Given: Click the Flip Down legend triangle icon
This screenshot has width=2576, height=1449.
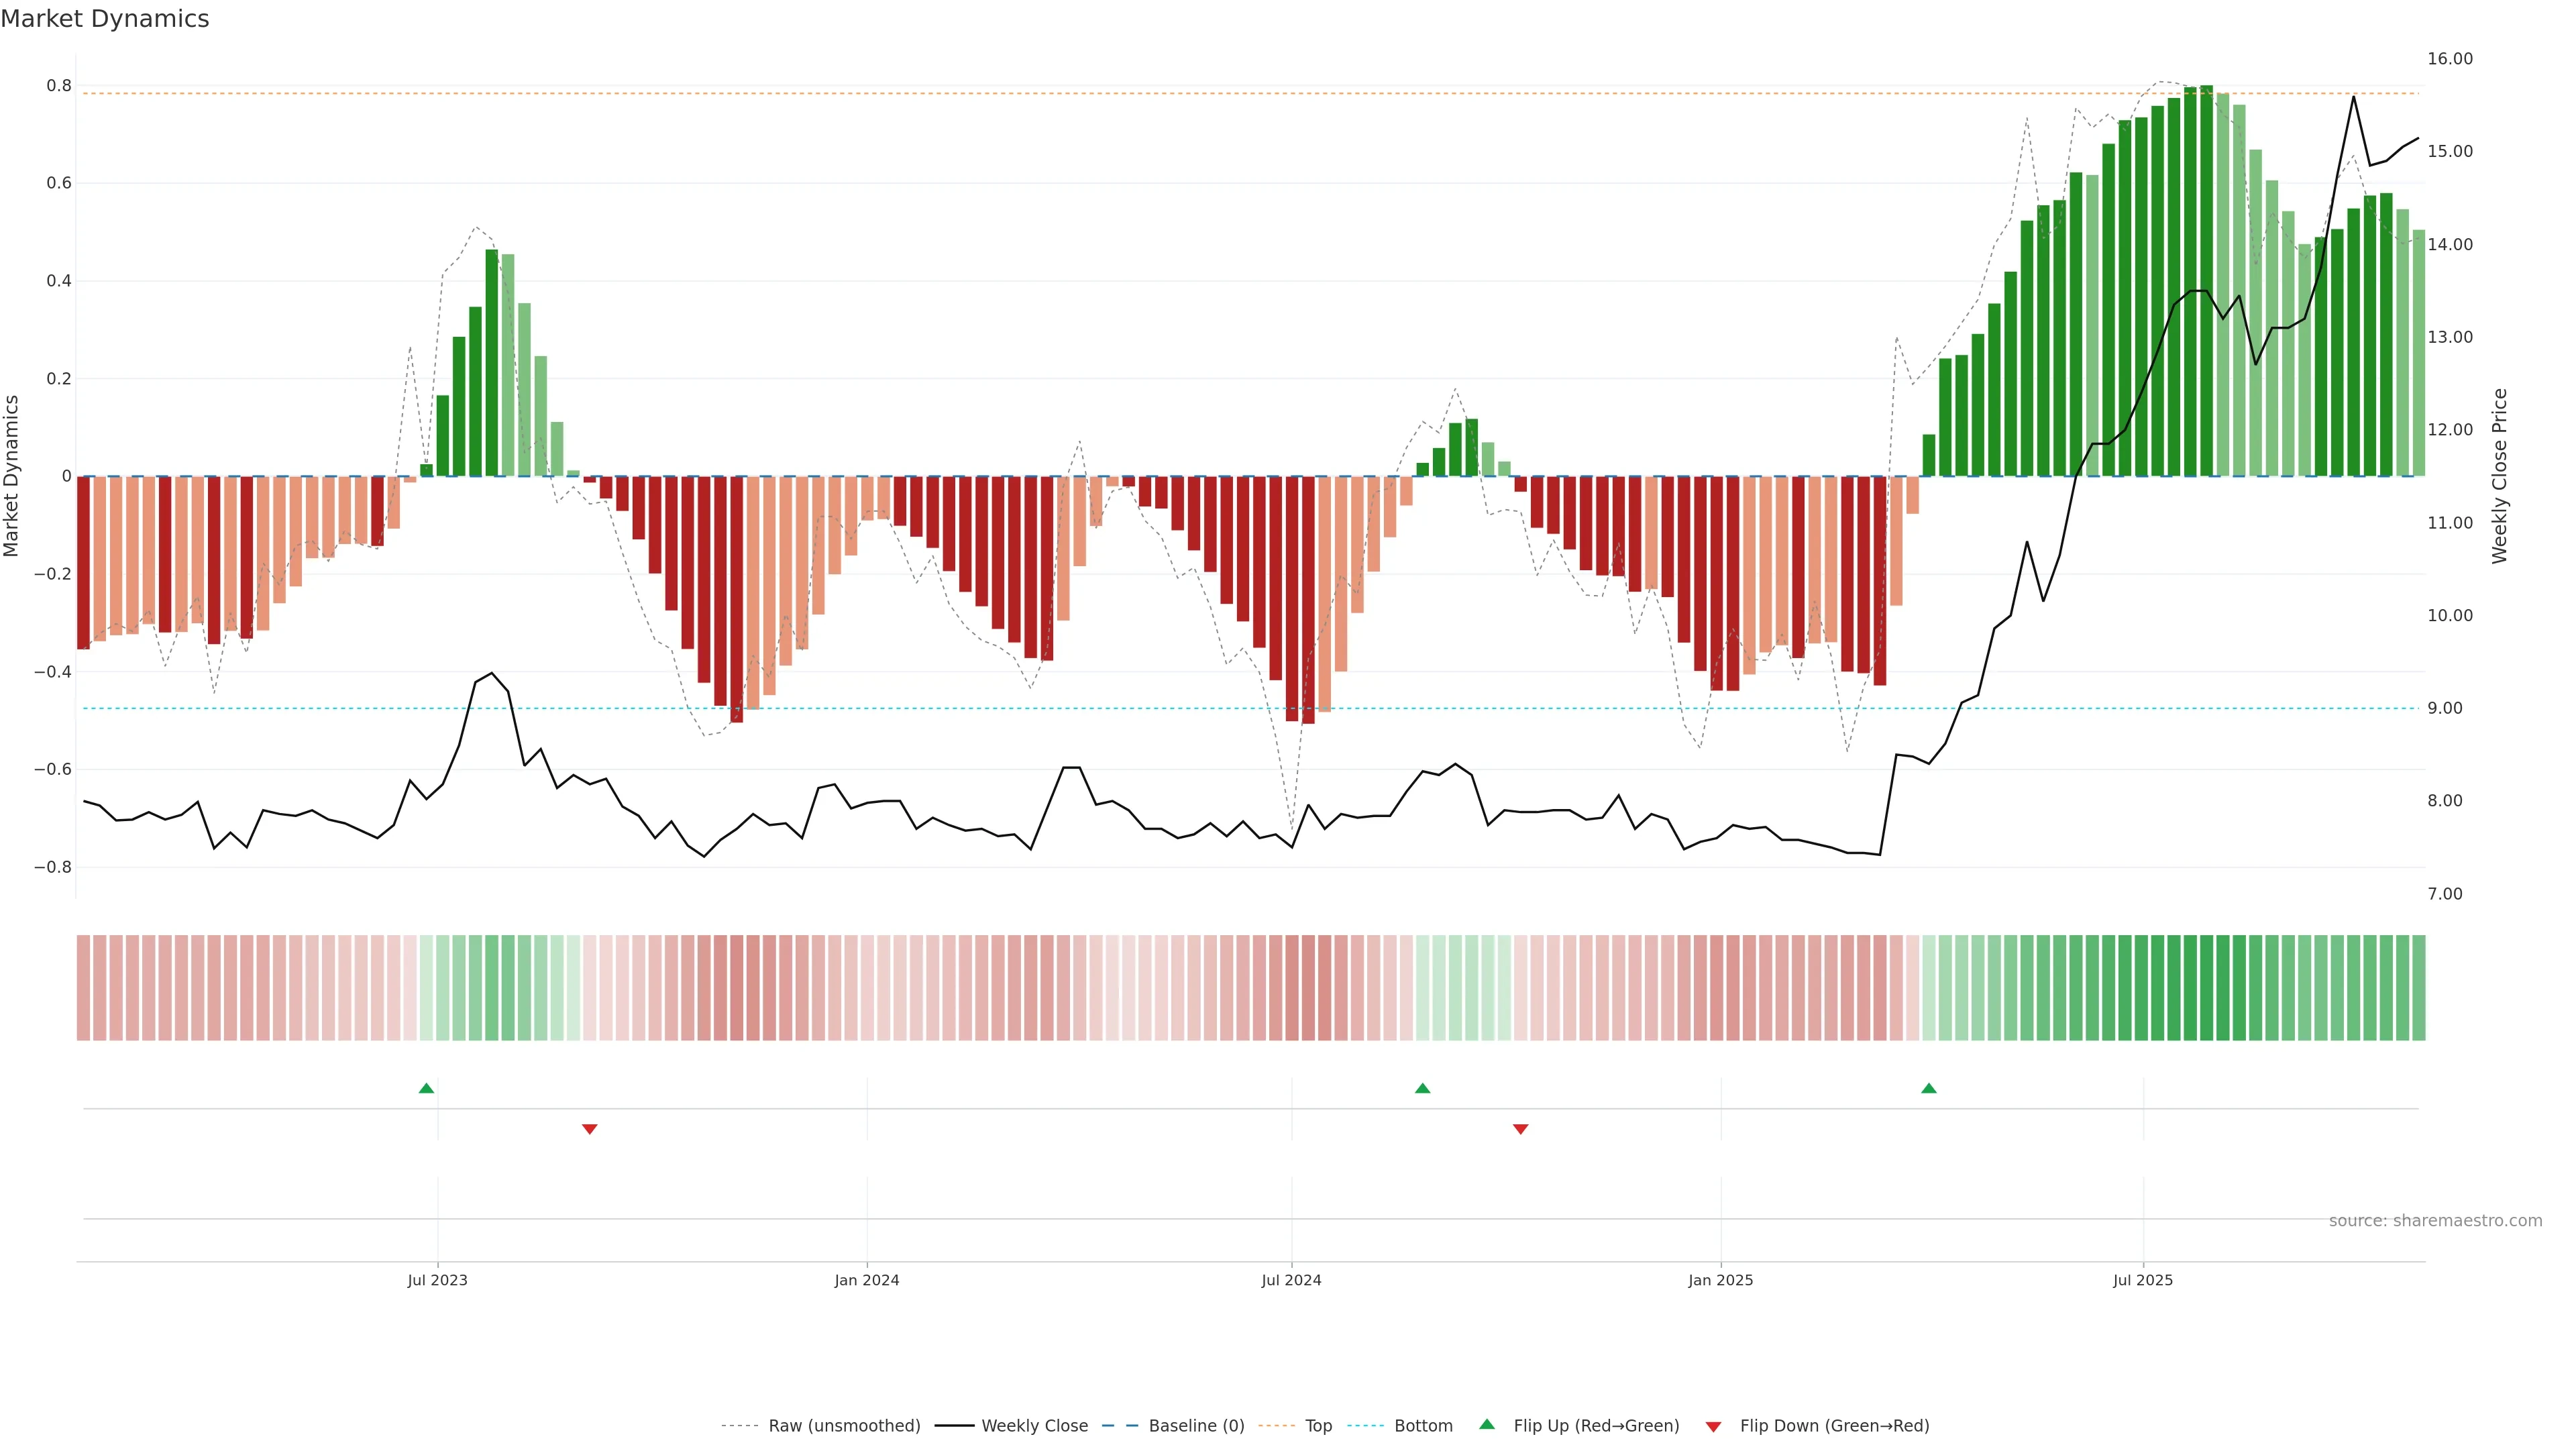Looking at the screenshot, I should pyautogui.click(x=1713, y=1427).
